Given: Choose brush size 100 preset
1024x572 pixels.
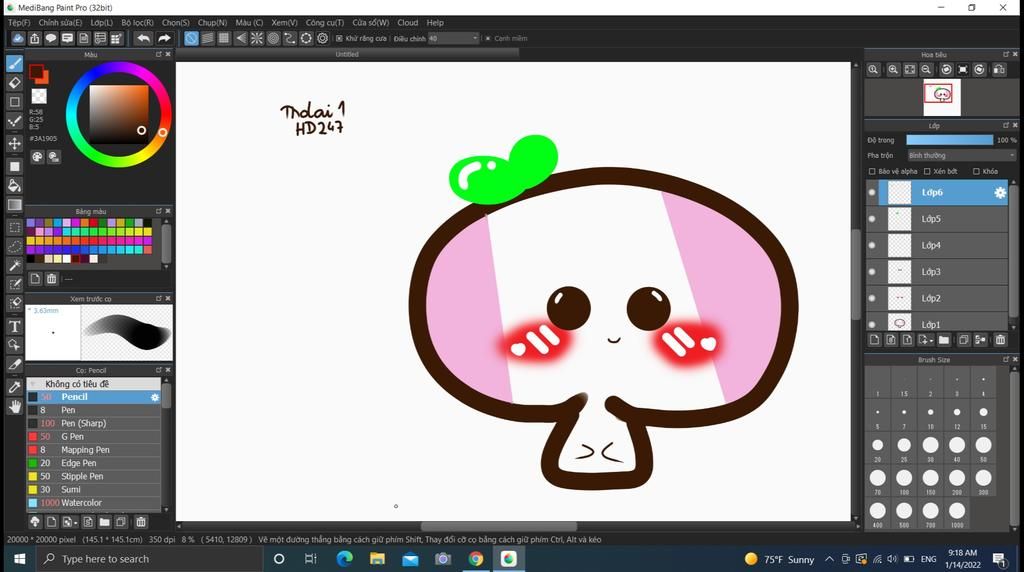Looking at the screenshot, I should click(x=904, y=478).
